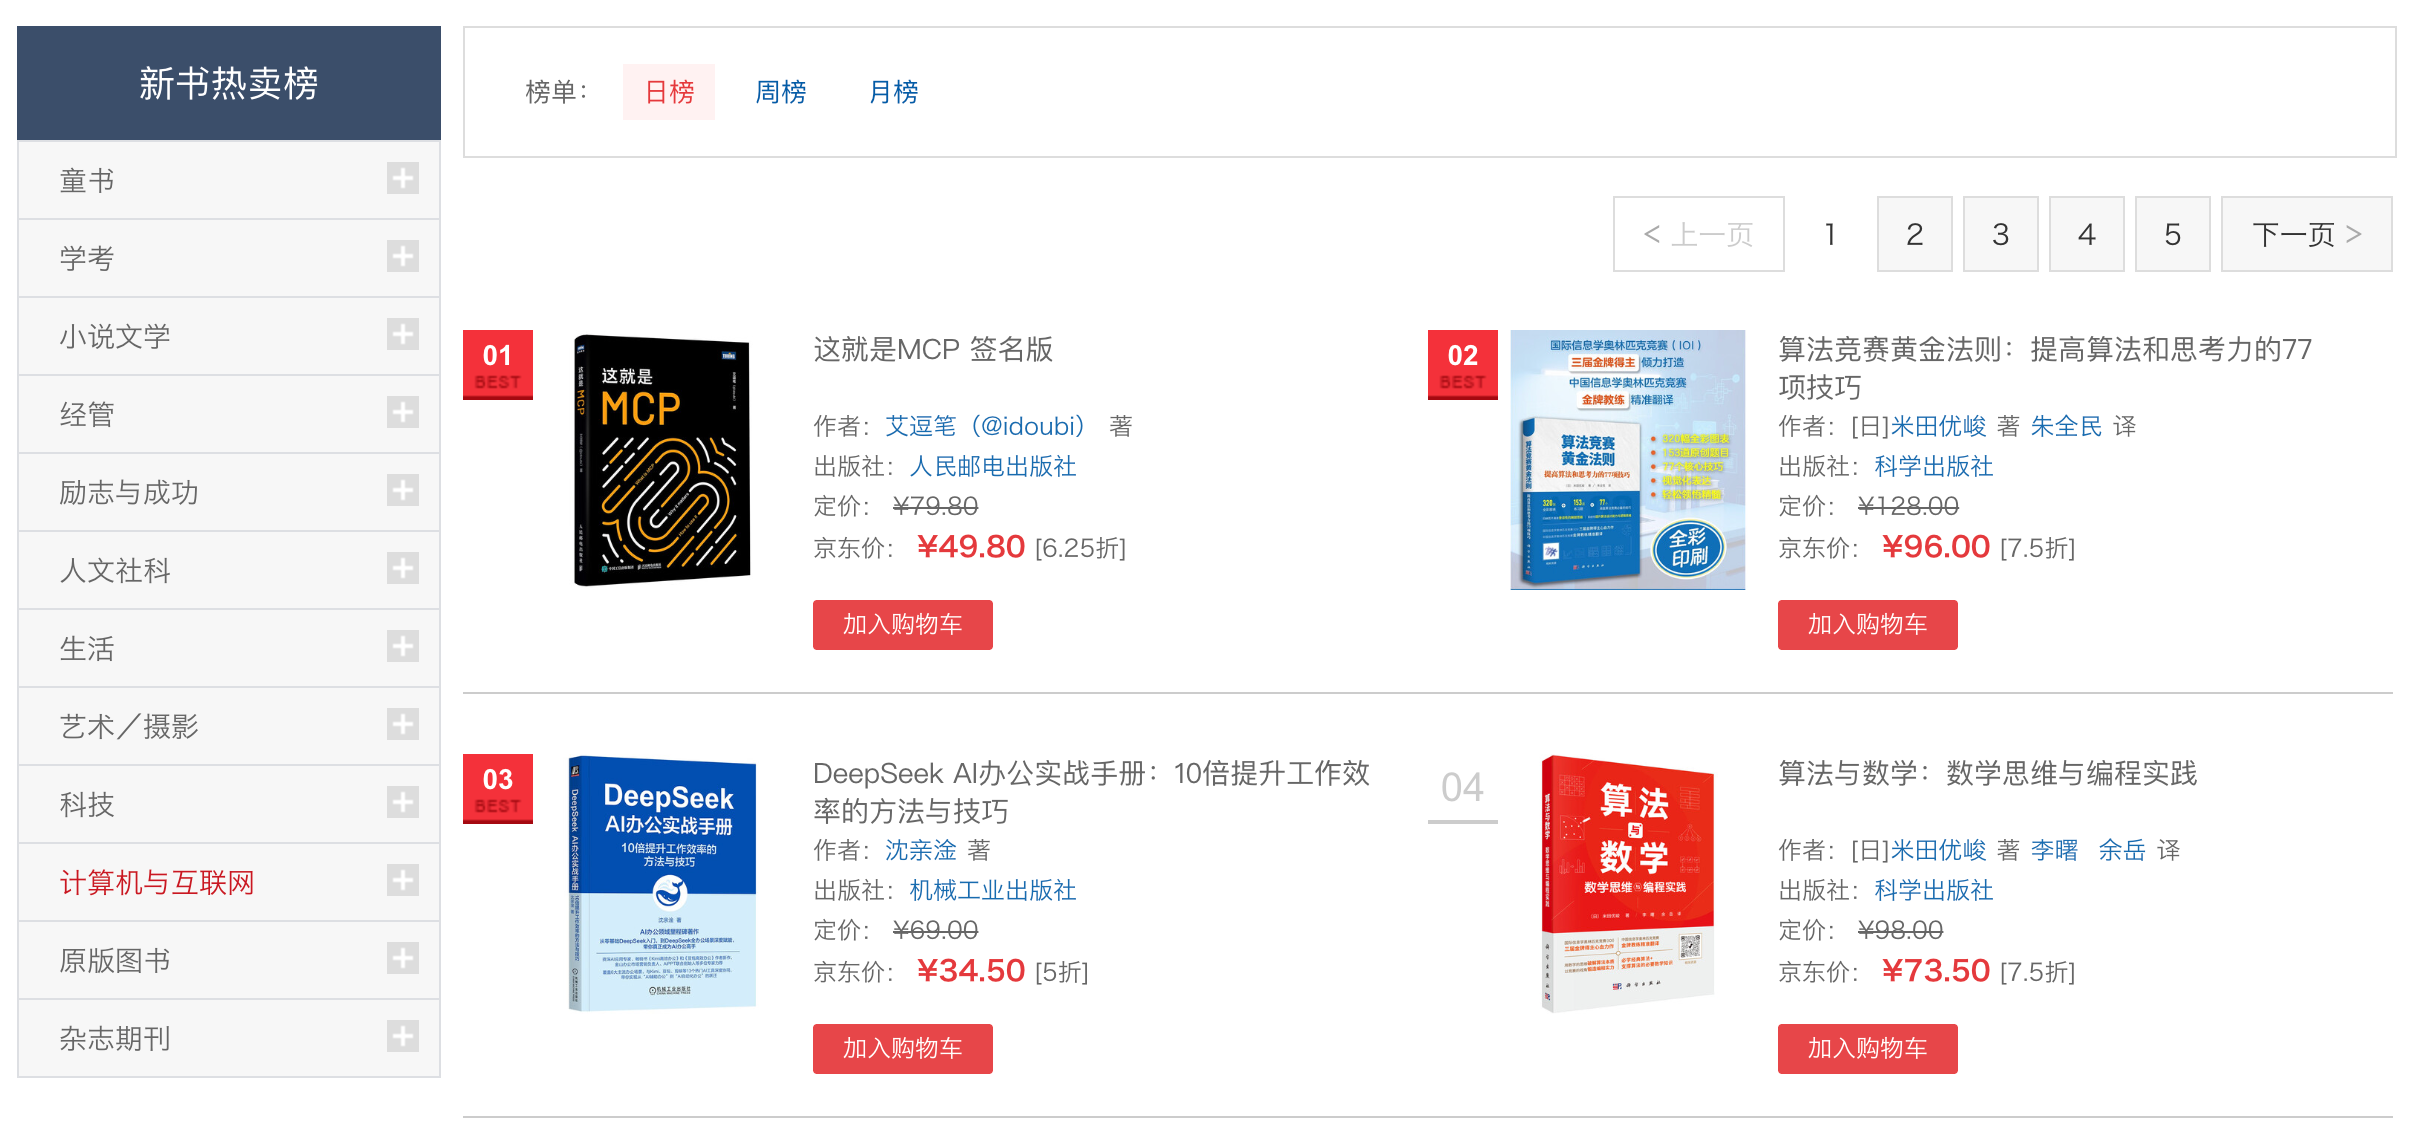
Task: Expand the 经管 category plus icon
Action: tap(402, 413)
